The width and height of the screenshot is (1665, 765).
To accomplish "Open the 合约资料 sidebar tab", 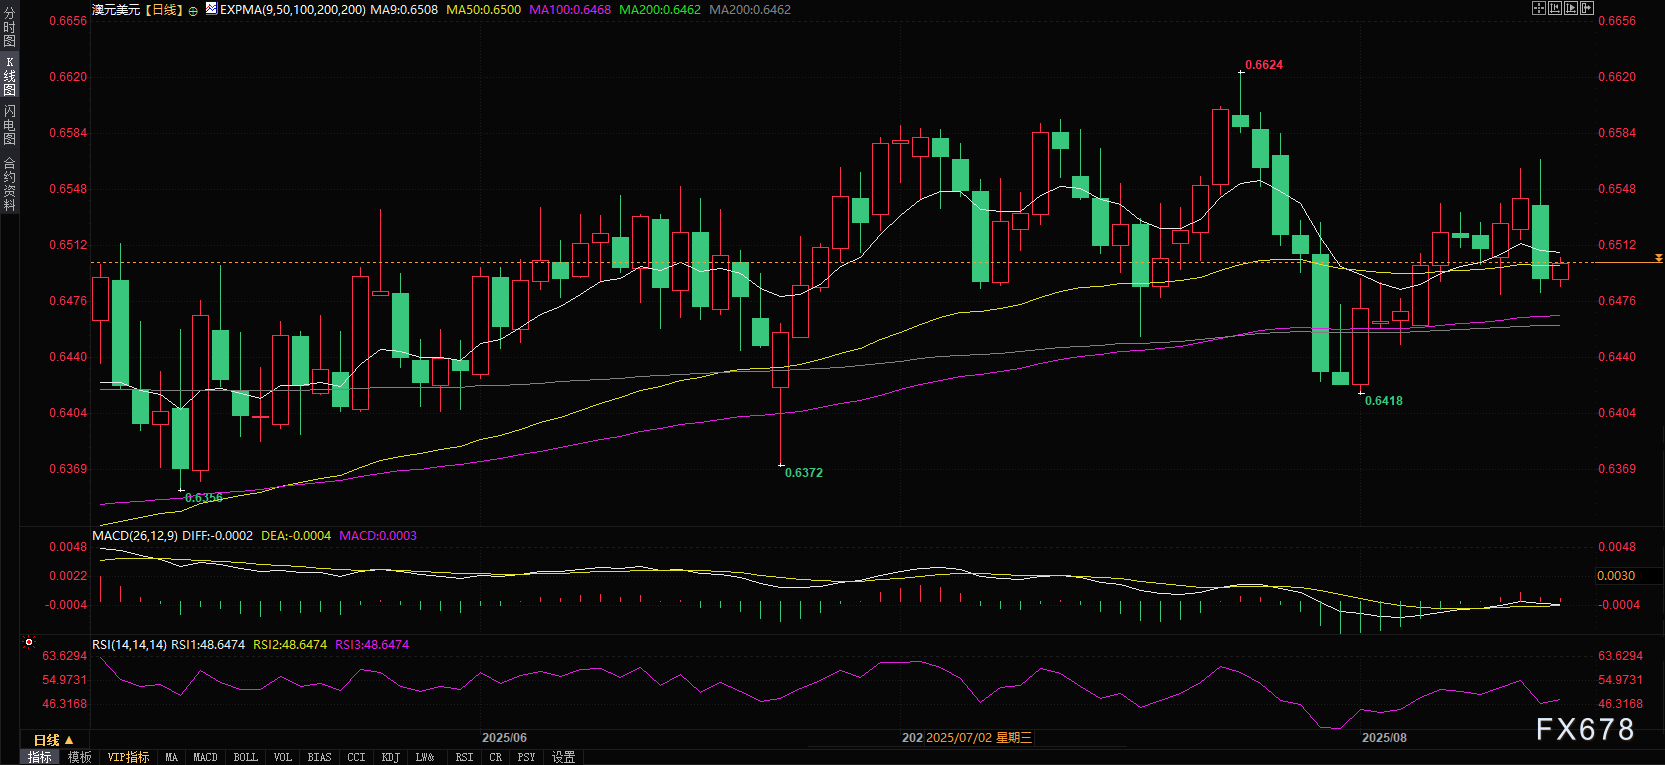I will tap(9, 184).
